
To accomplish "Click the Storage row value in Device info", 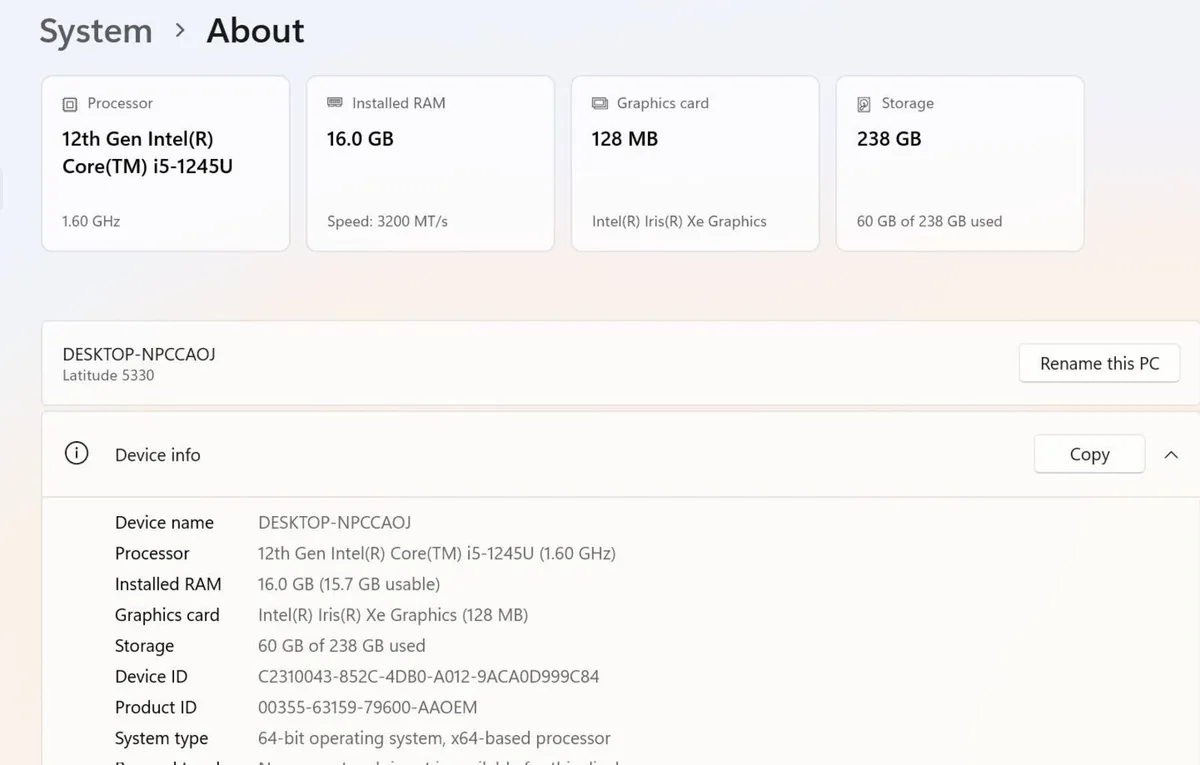I will point(342,646).
